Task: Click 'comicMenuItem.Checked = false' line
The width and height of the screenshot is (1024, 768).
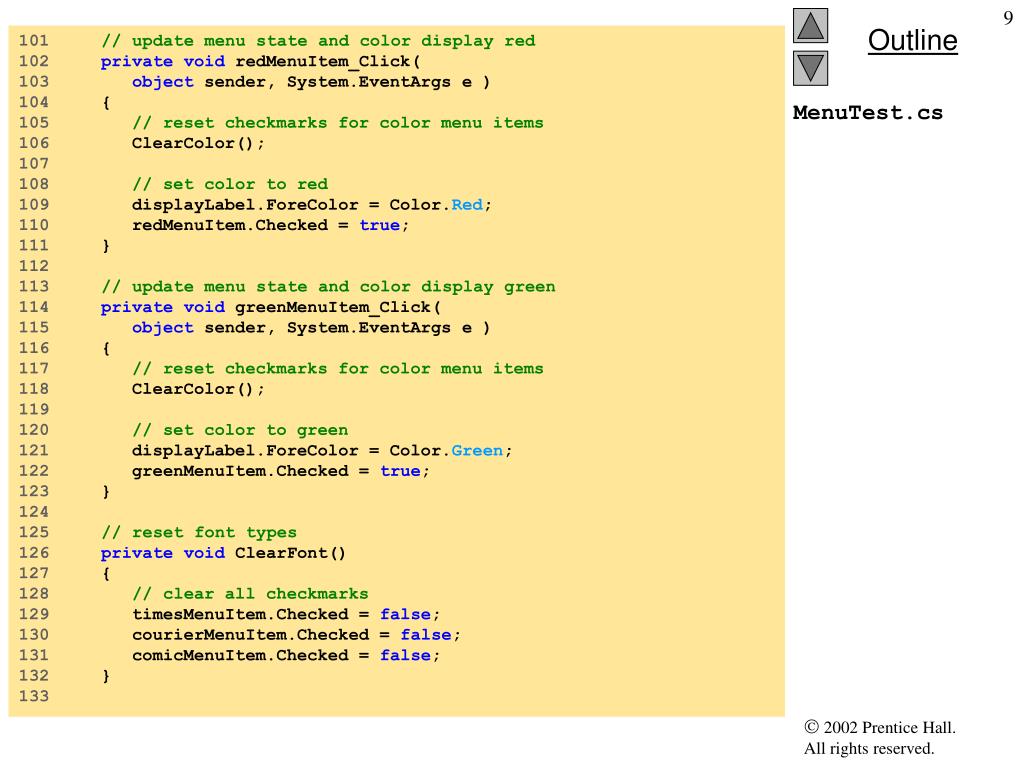Action: coord(286,655)
